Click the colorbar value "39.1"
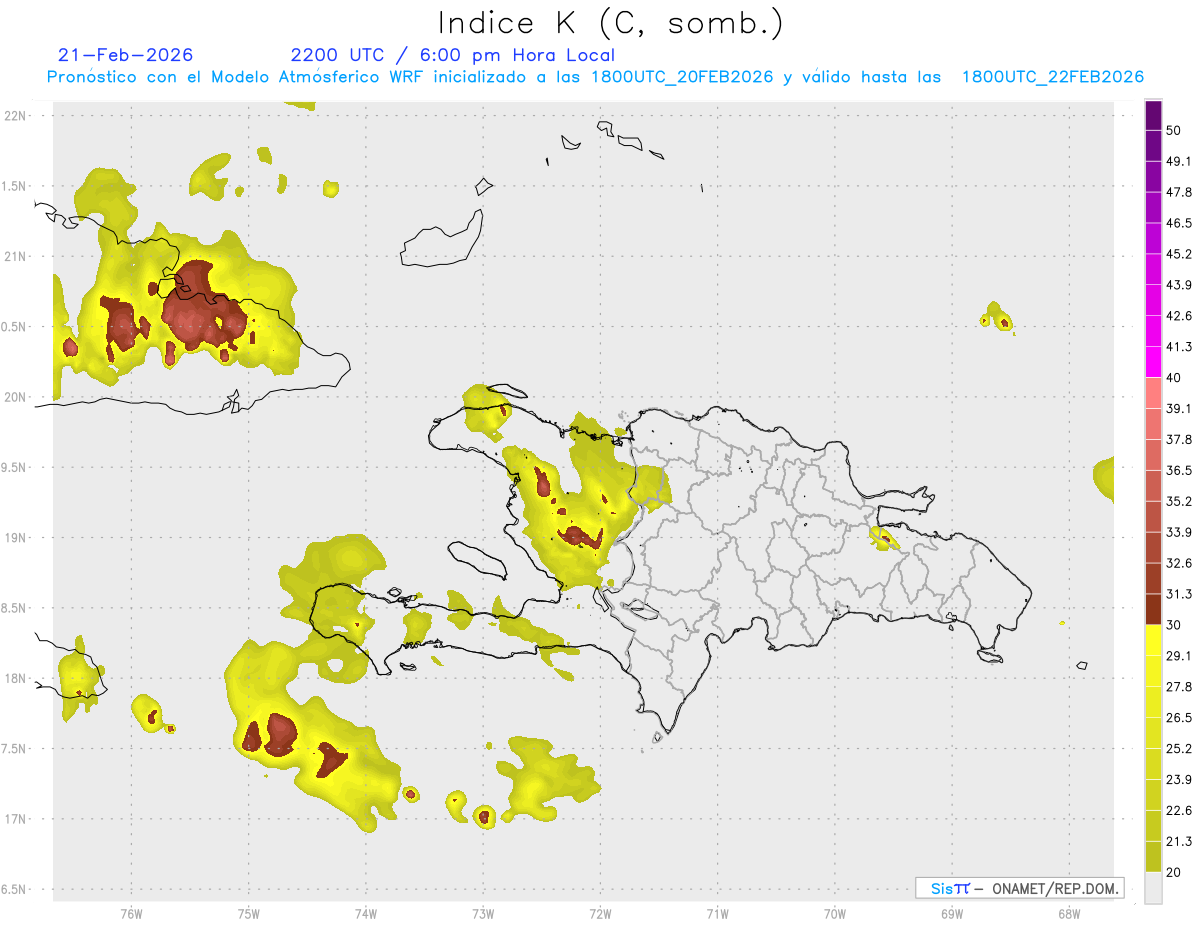 [x=1180, y=409]
